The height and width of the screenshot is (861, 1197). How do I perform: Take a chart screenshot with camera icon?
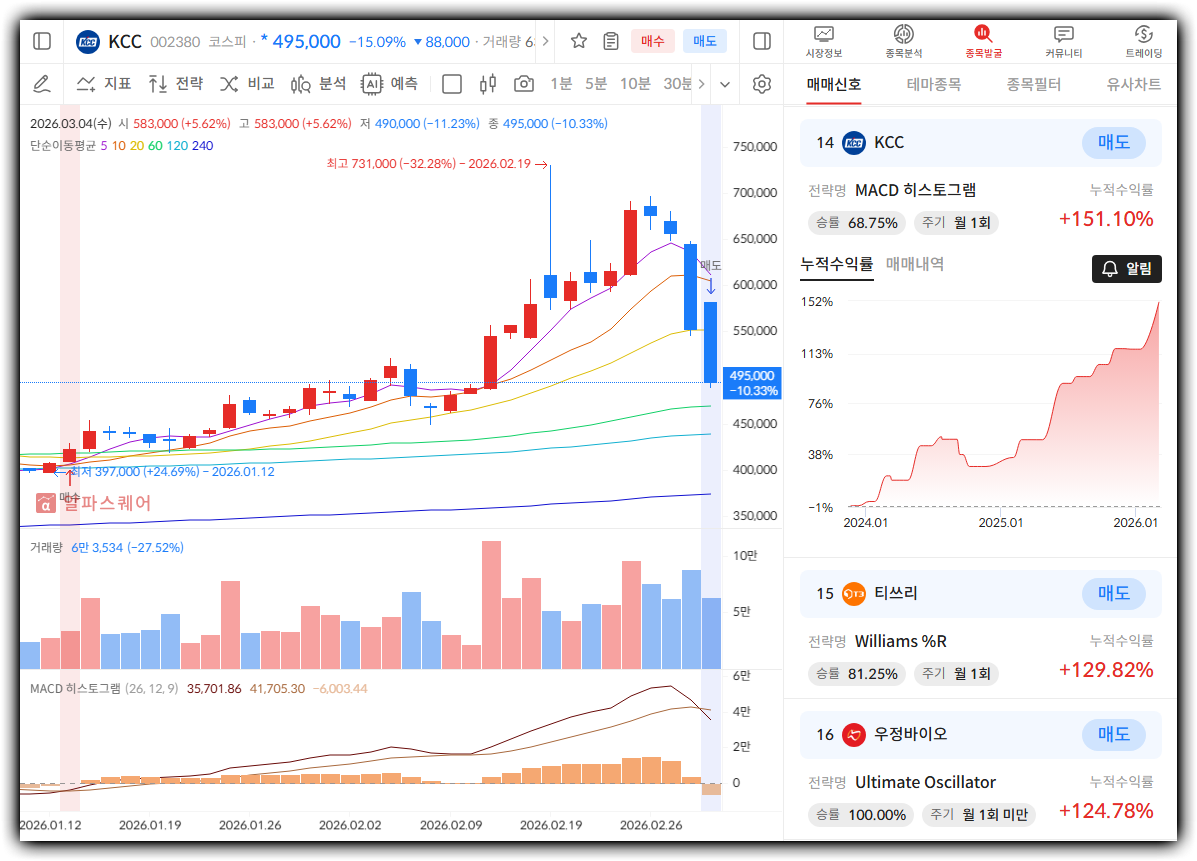tap(523, 84)
